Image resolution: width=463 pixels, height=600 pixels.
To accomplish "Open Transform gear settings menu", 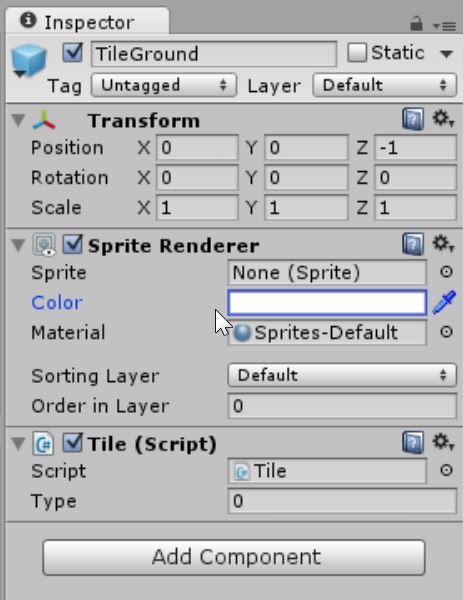I will [x=443, y=118].
